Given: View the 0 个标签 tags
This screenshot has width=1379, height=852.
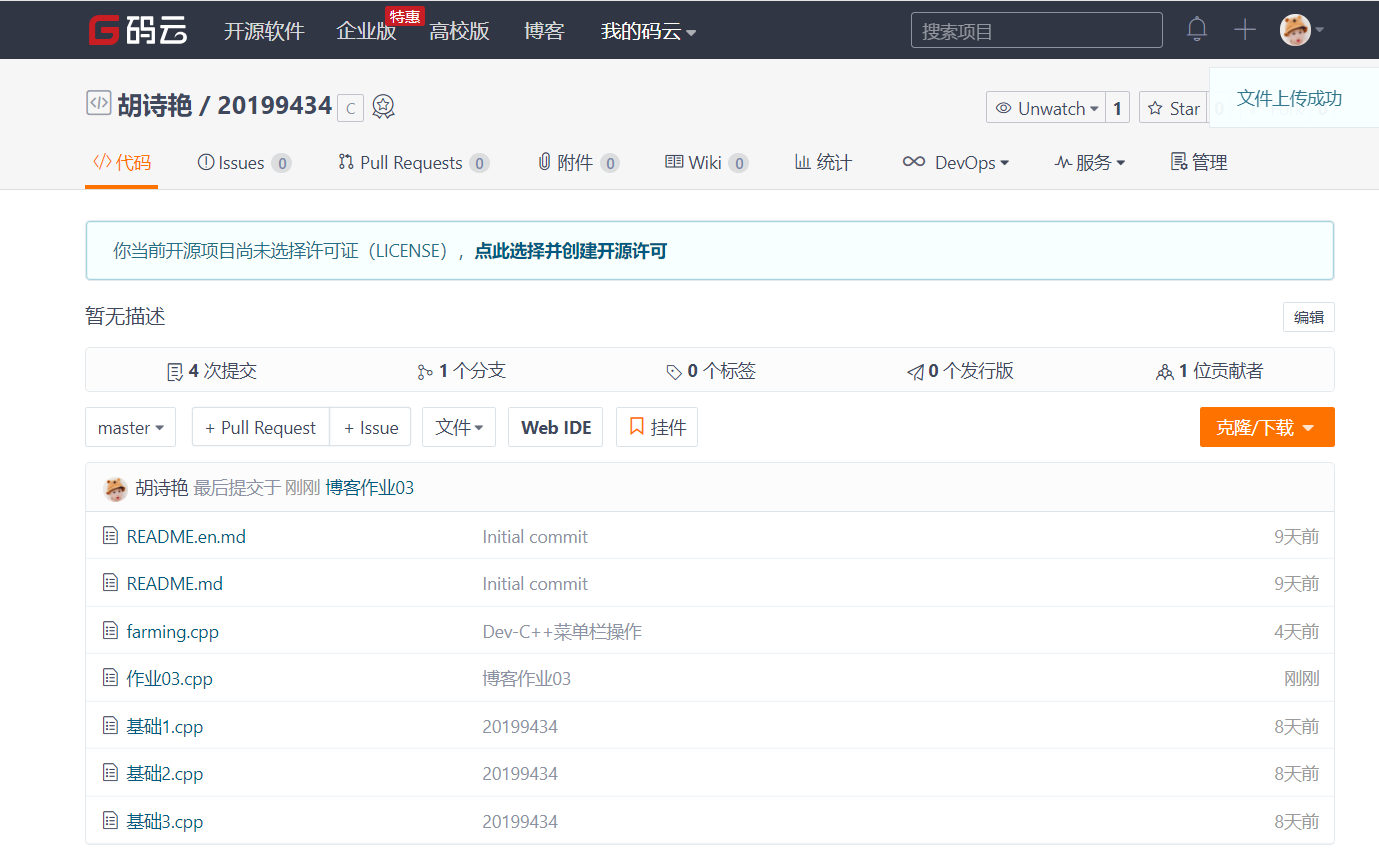Looking at the screenshot, I should point(711,371).
